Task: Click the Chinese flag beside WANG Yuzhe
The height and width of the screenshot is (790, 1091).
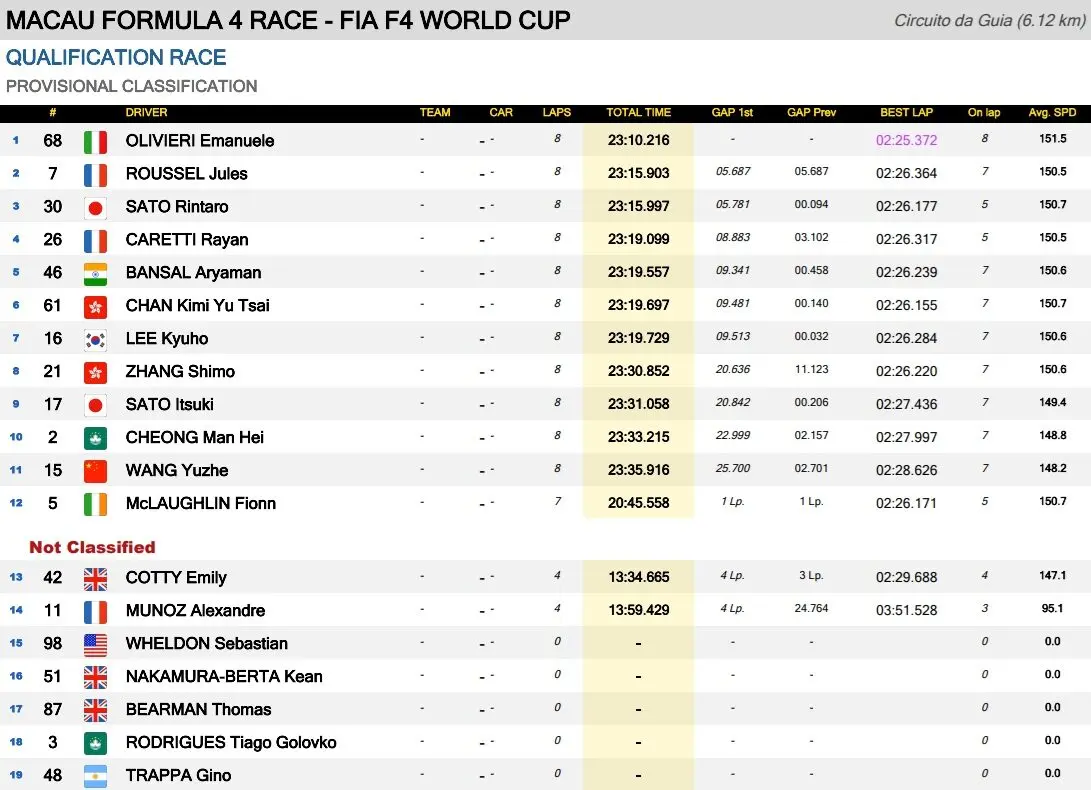Action: 95,471
